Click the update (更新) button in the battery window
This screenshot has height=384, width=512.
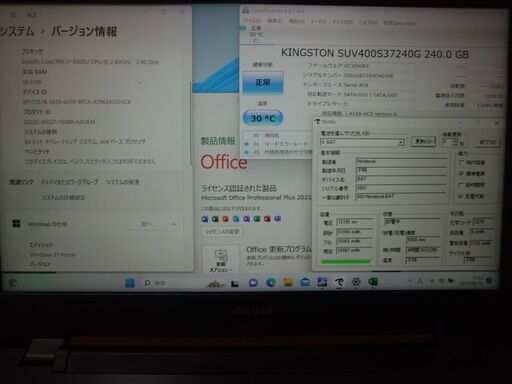(423, 141)
